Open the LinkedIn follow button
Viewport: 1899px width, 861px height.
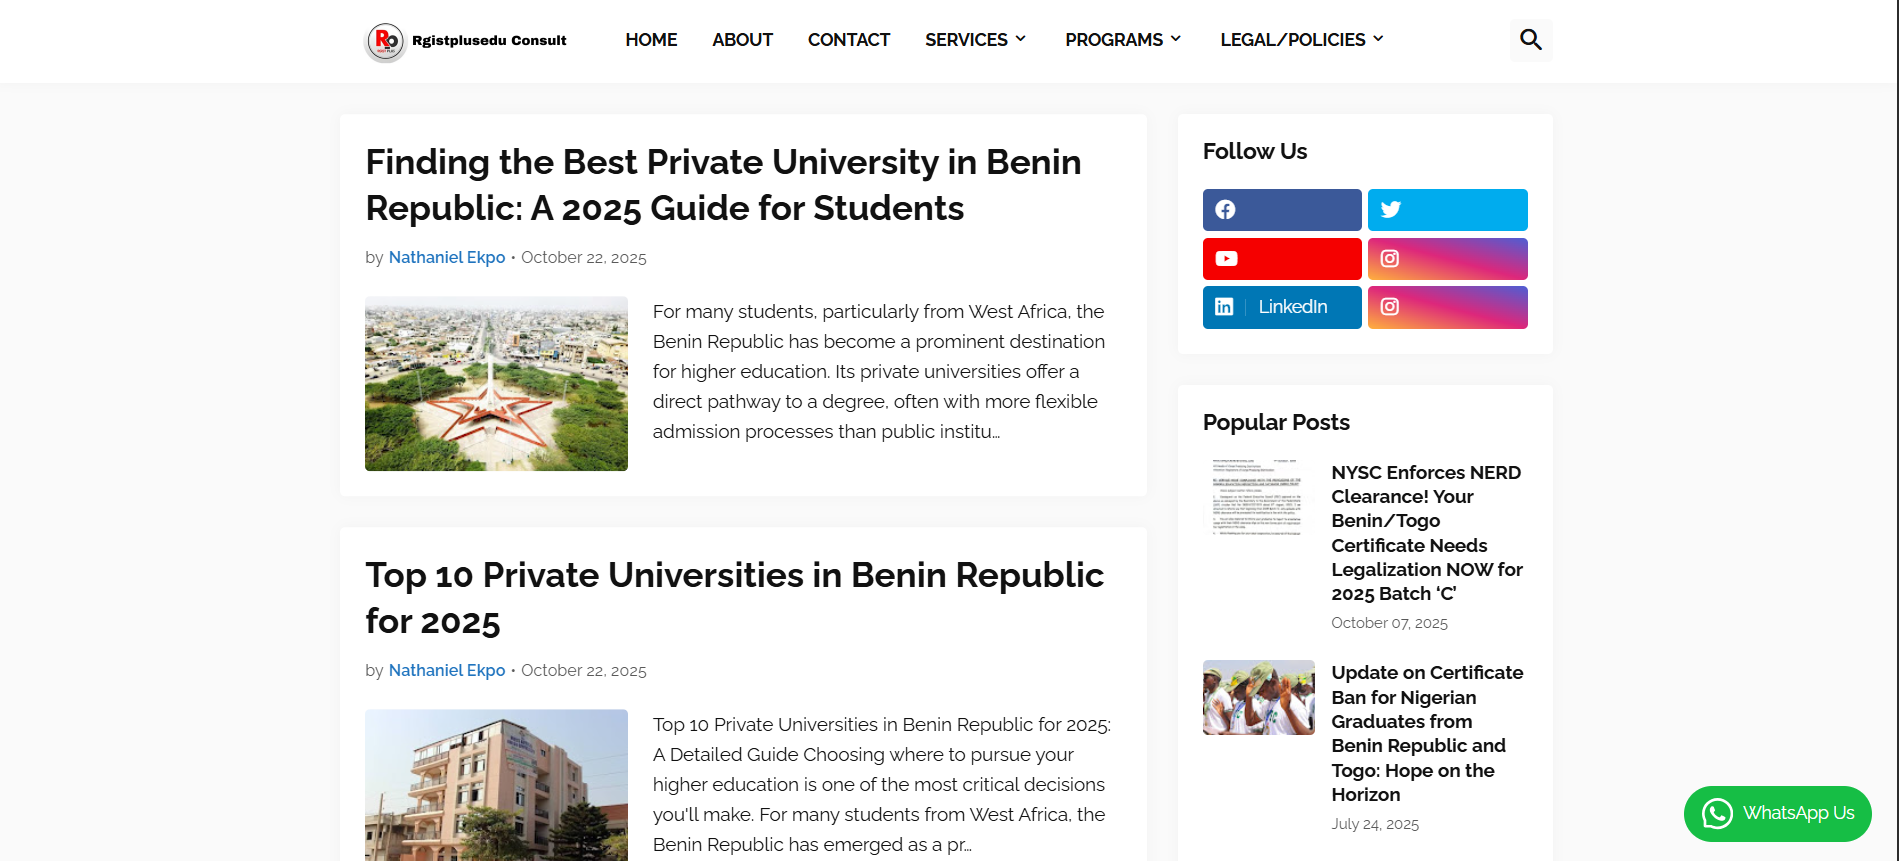tap(1281, 307)
